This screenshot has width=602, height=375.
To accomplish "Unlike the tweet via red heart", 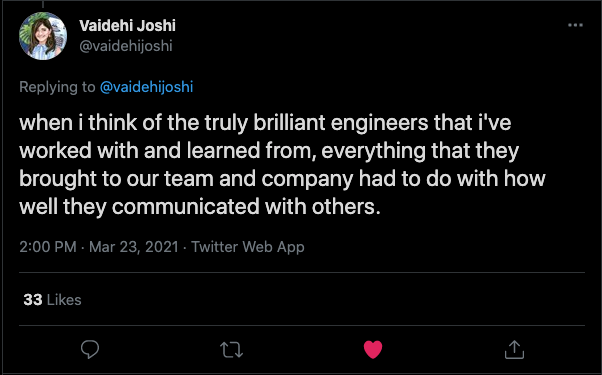I will pos(373,350).
